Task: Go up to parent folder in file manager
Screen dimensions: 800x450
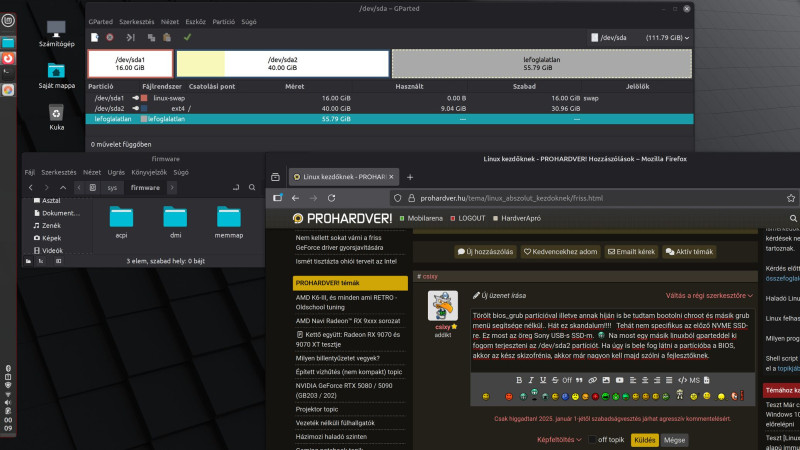Action: tap(63, 188)
